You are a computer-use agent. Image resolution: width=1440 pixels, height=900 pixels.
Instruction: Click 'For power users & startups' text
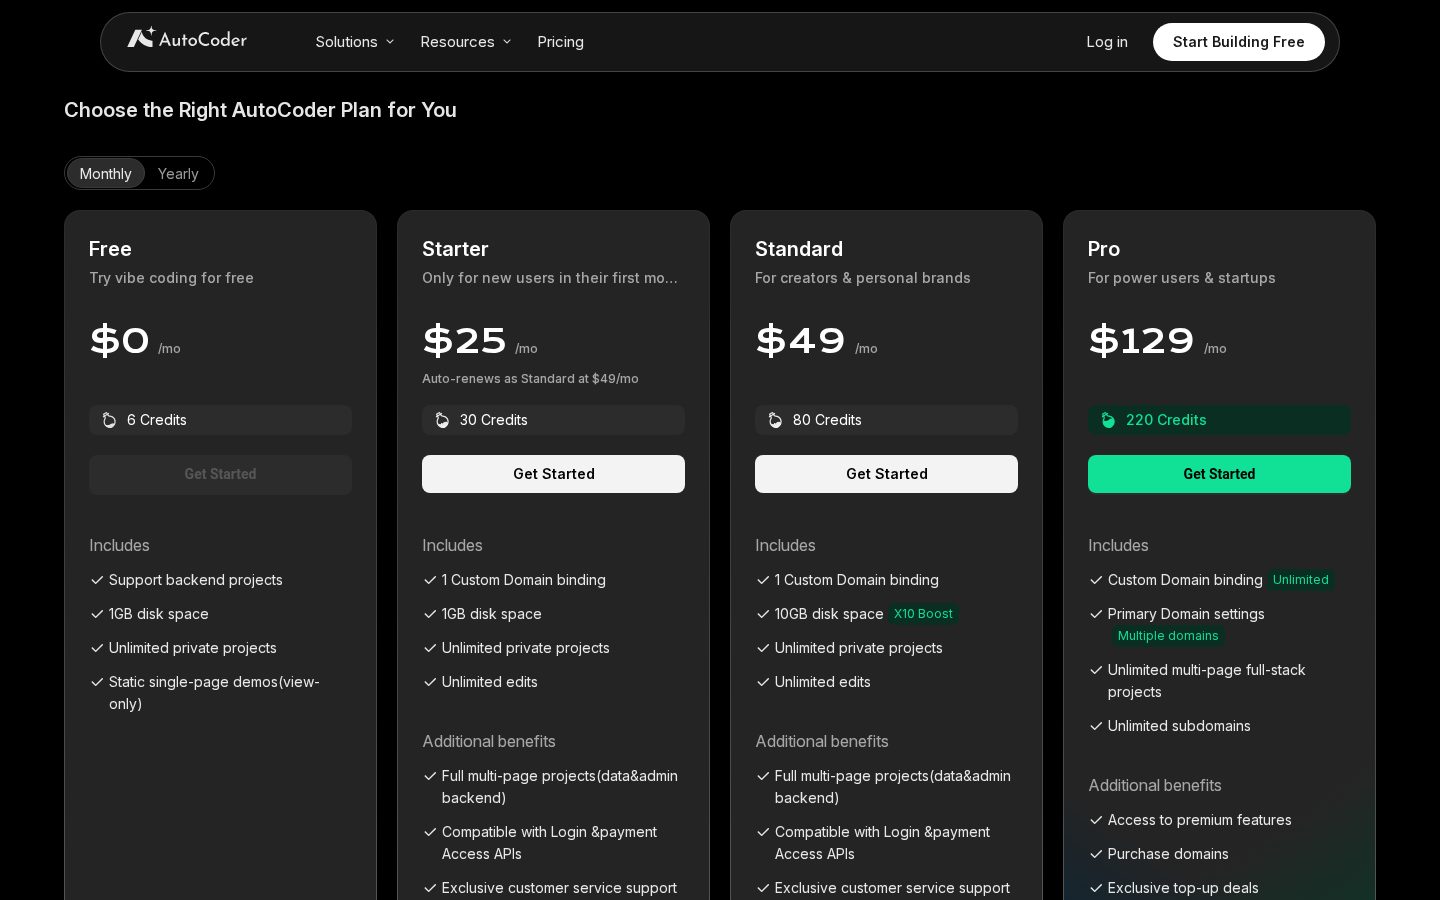(x=1182, y=278)
